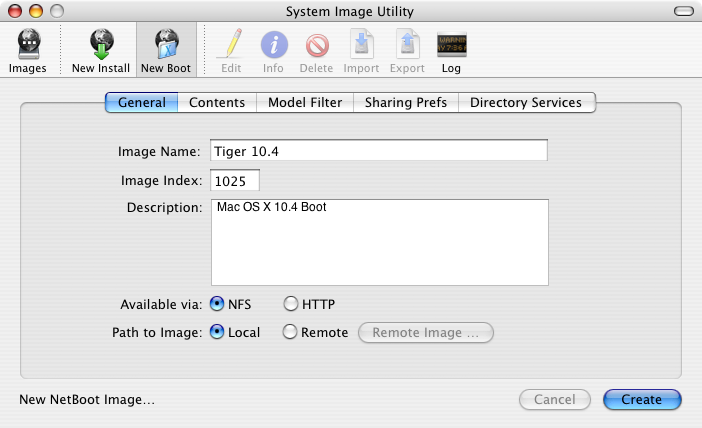The height and width of the screenshot is (428, 702).
Task: Click the 'Path to Image:' label
Action: pos(157,333)
